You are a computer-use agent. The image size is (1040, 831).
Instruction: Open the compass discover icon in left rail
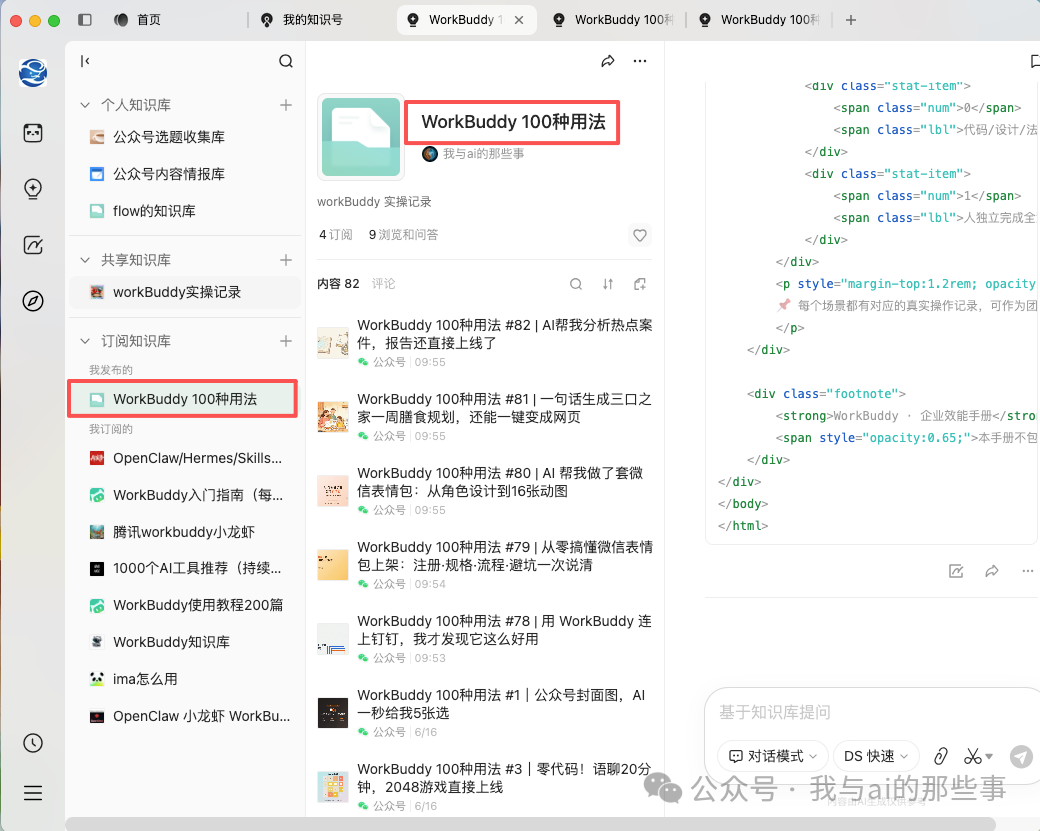[32, 301]
